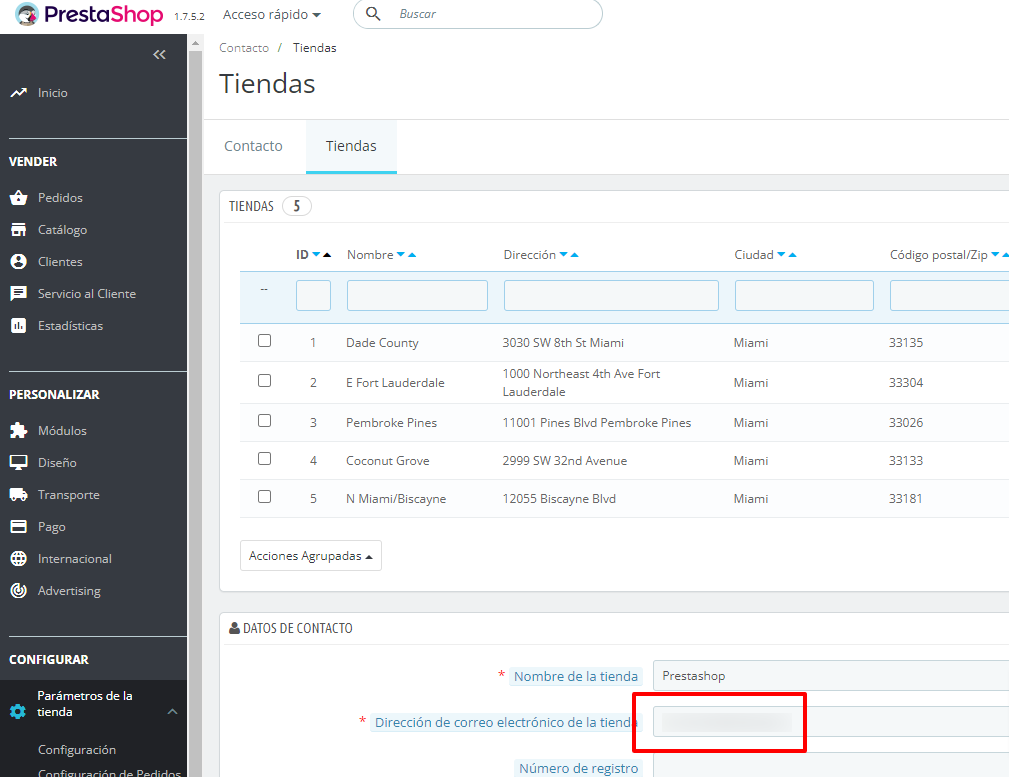Screen dimensions: 1009x777
Task: Click the Catálogo store icon
Action: tap(19, 230)
